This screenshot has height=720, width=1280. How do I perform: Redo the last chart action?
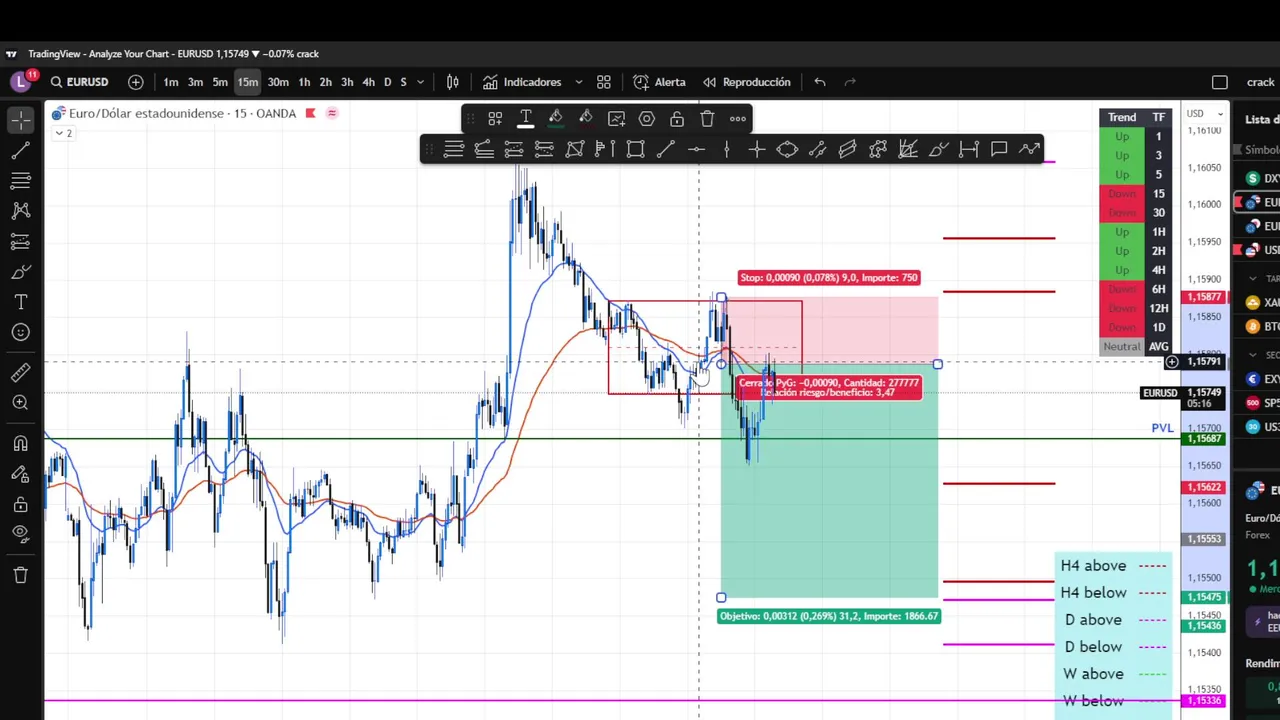[x=851, y=82]
